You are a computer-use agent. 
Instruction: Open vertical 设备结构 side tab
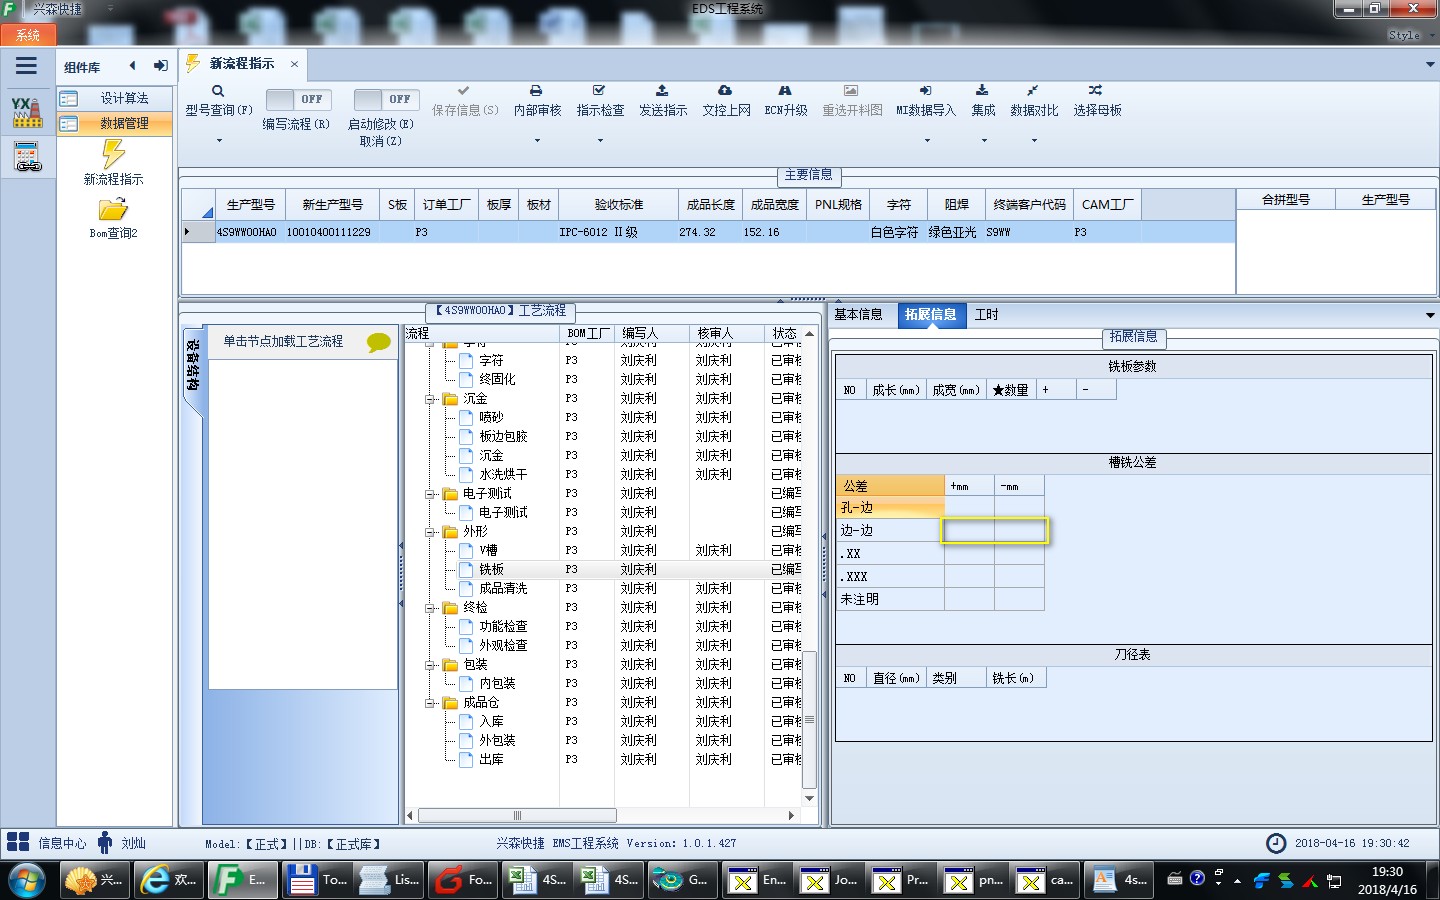point(193,365)
